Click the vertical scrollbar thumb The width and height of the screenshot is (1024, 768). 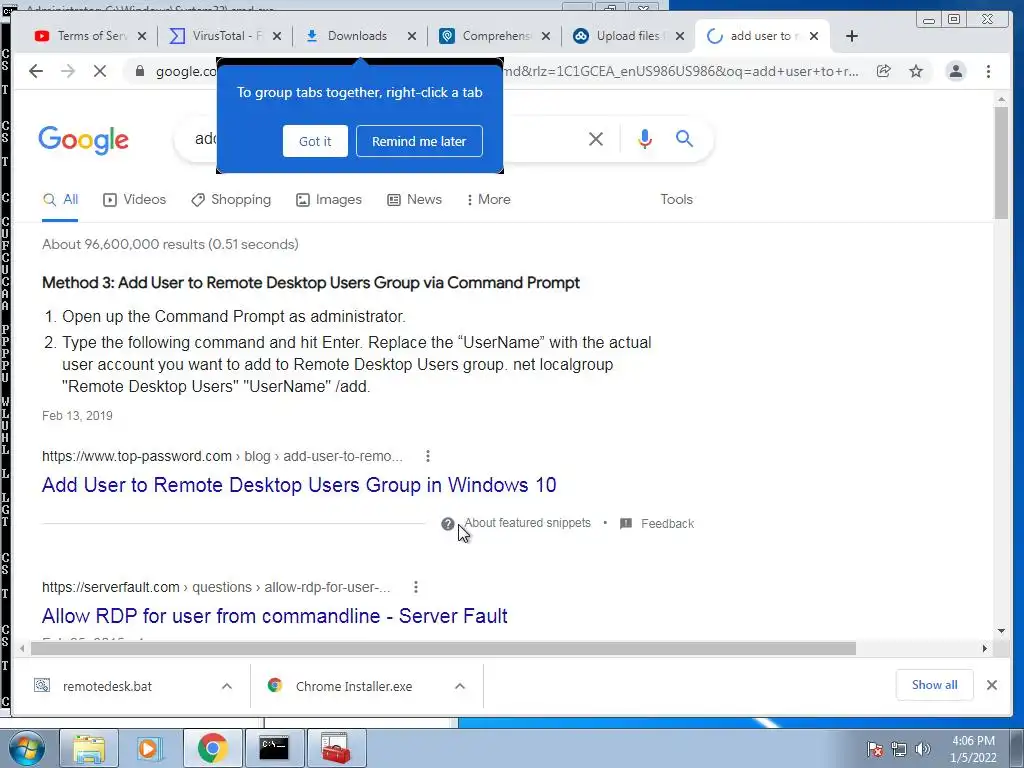tap(1000, 162)
